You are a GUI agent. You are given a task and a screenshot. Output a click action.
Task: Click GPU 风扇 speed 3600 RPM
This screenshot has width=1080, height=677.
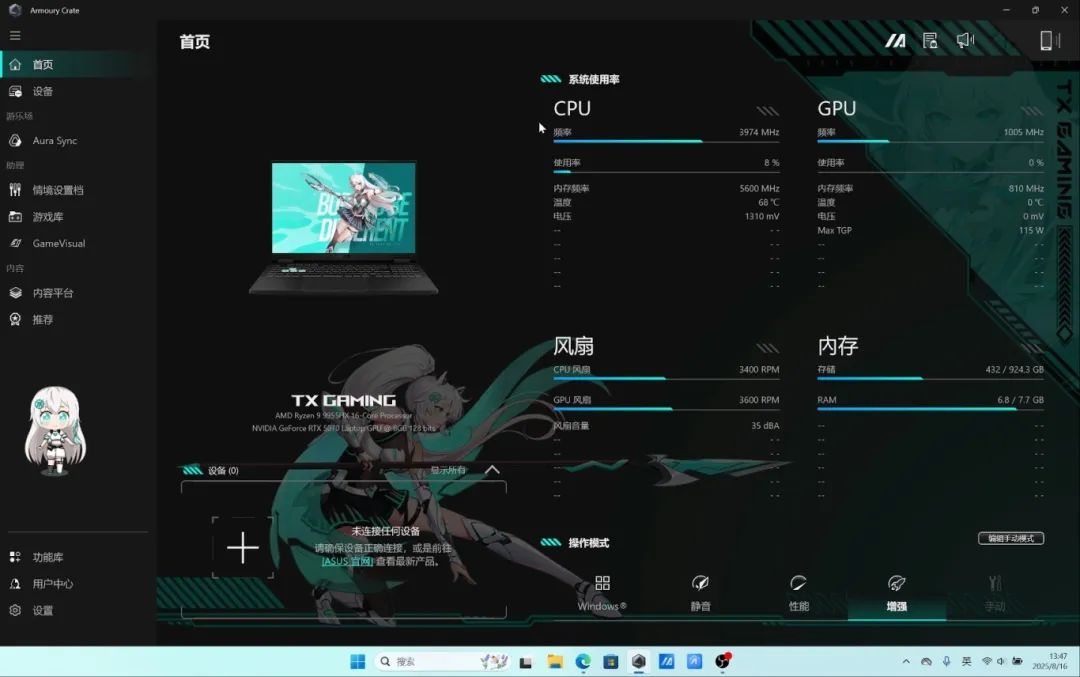tap(759, 400)
